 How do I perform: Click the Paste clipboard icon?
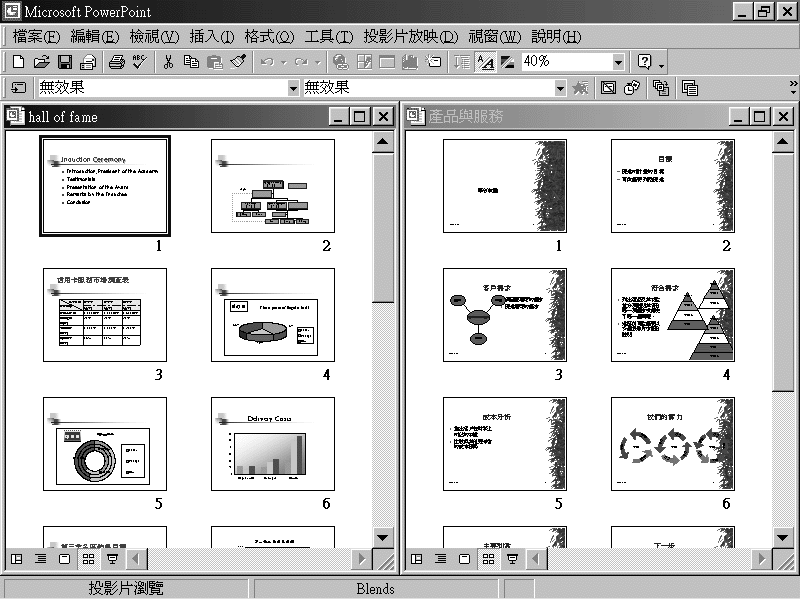tap(215, 62)
